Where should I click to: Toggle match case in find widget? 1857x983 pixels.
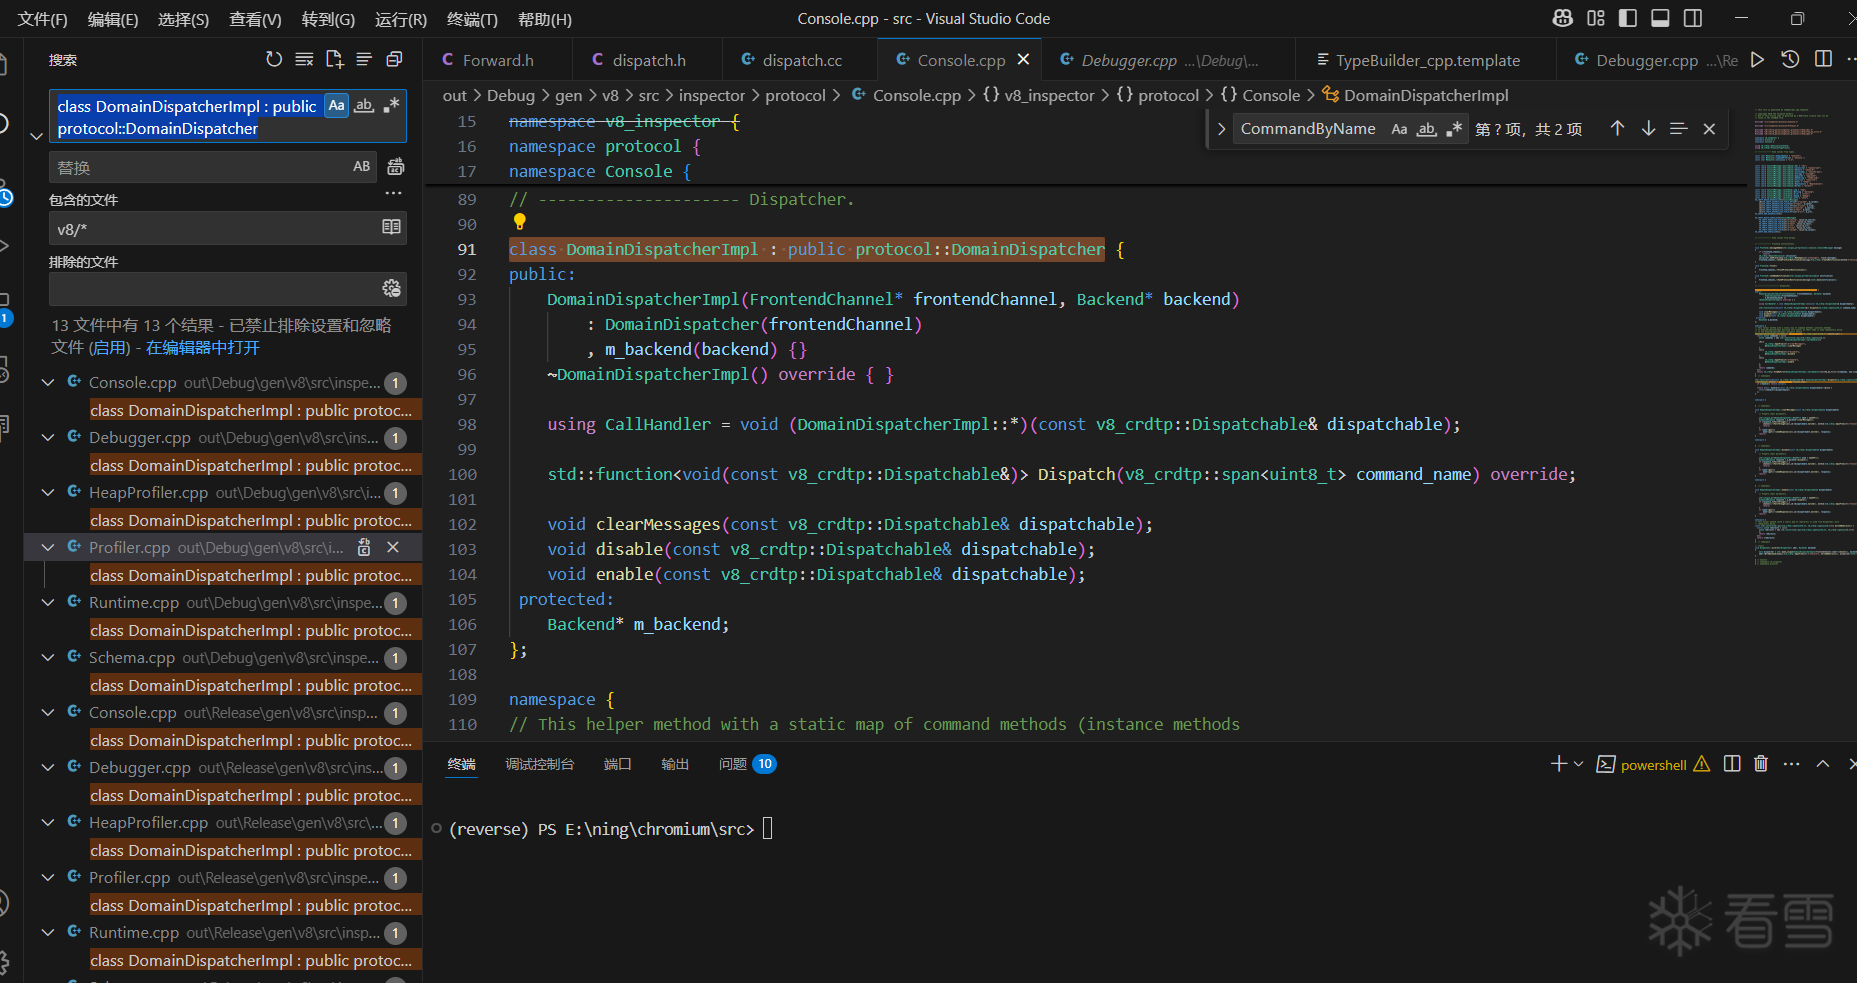click(1399, 129)
